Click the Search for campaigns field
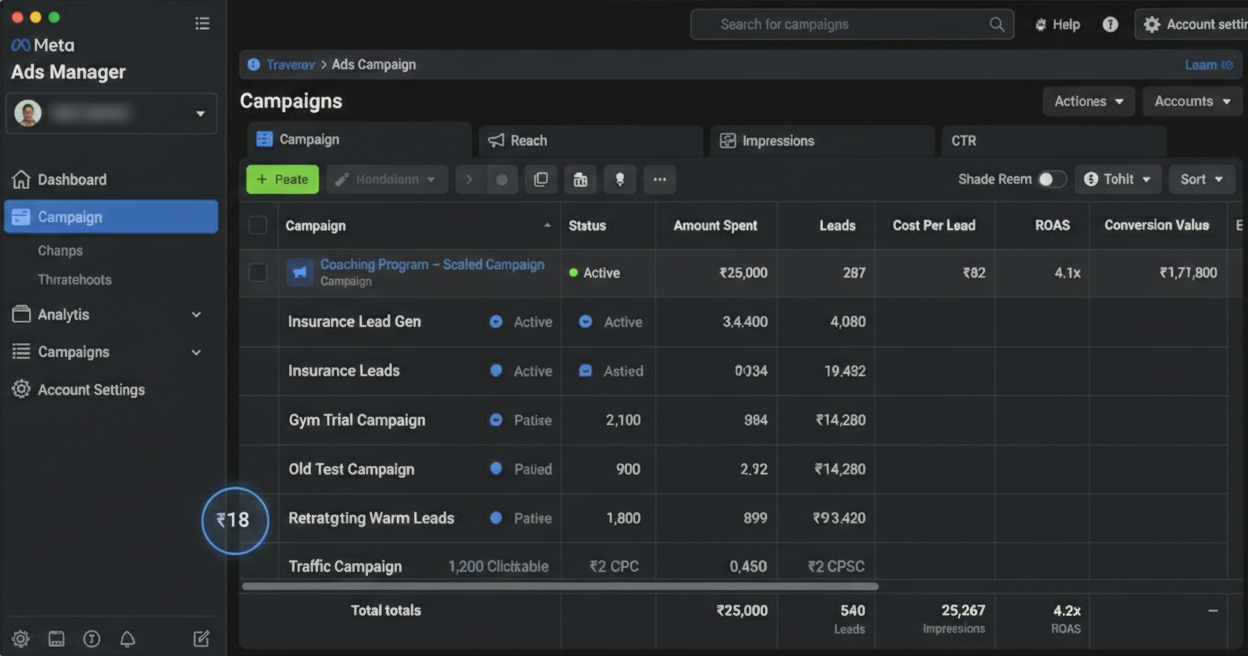 coord(852,24)
